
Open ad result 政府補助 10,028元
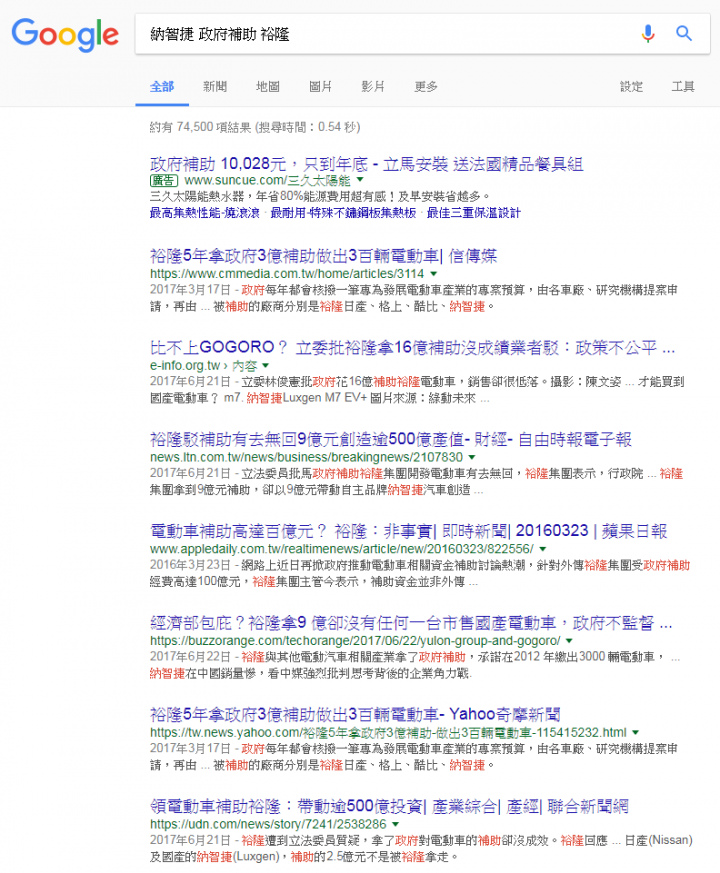[x=366, y=164]
